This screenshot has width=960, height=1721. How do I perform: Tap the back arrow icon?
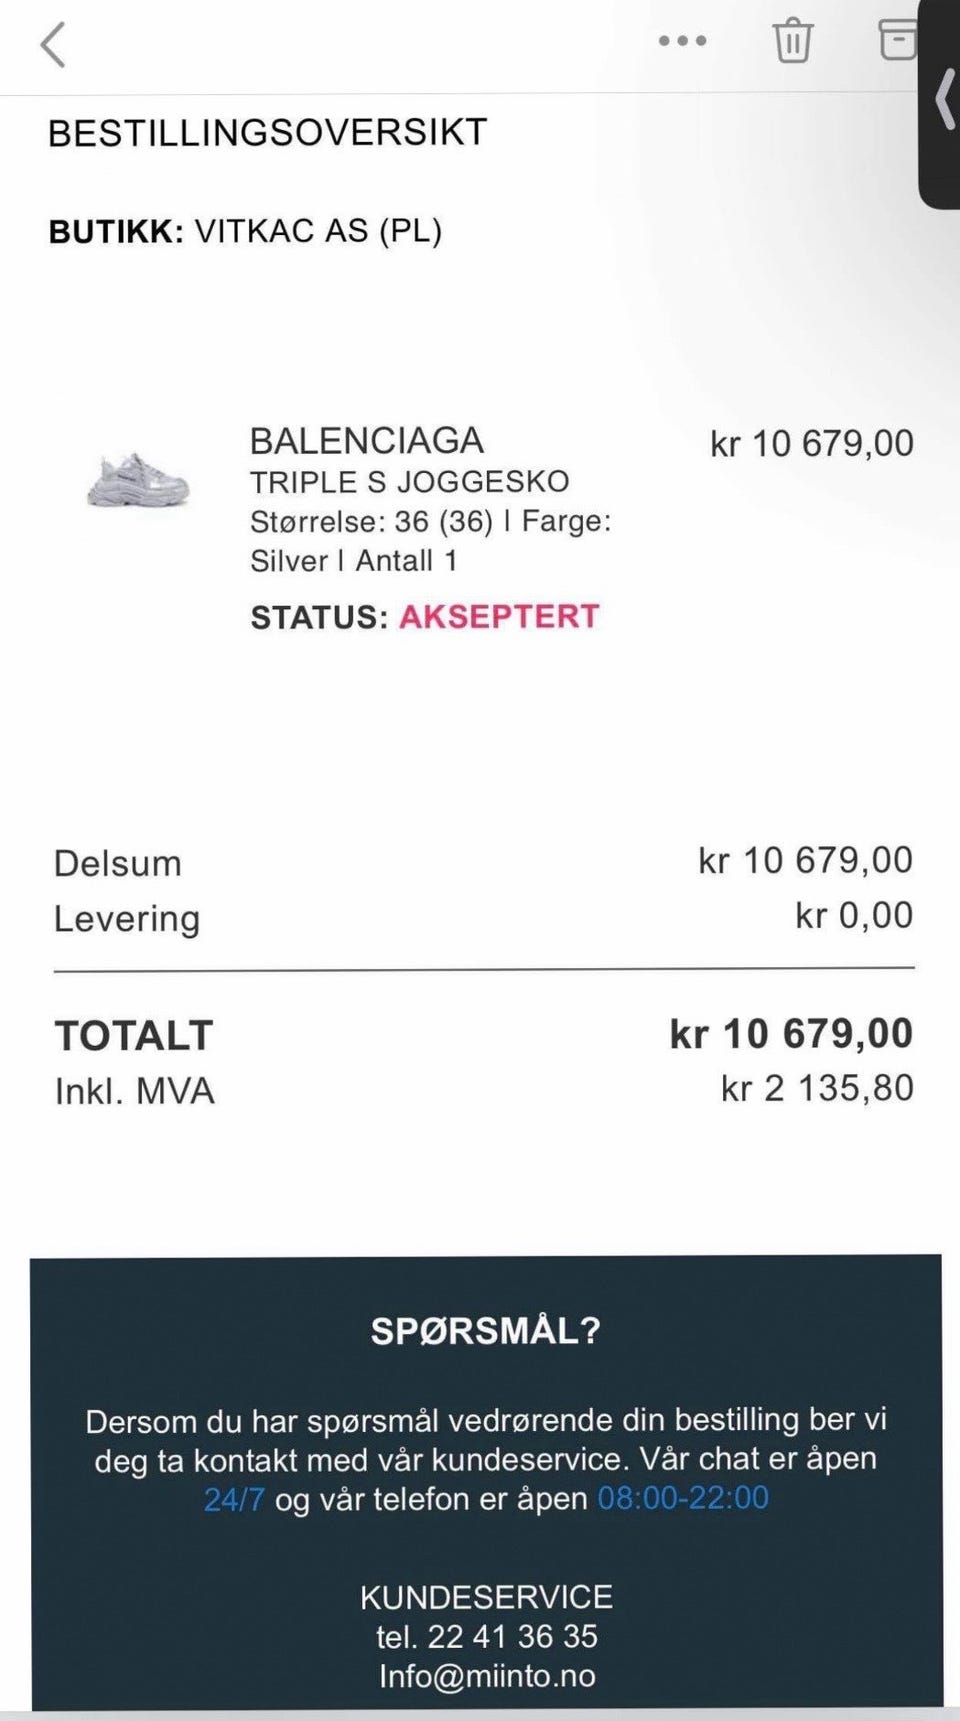53,45
